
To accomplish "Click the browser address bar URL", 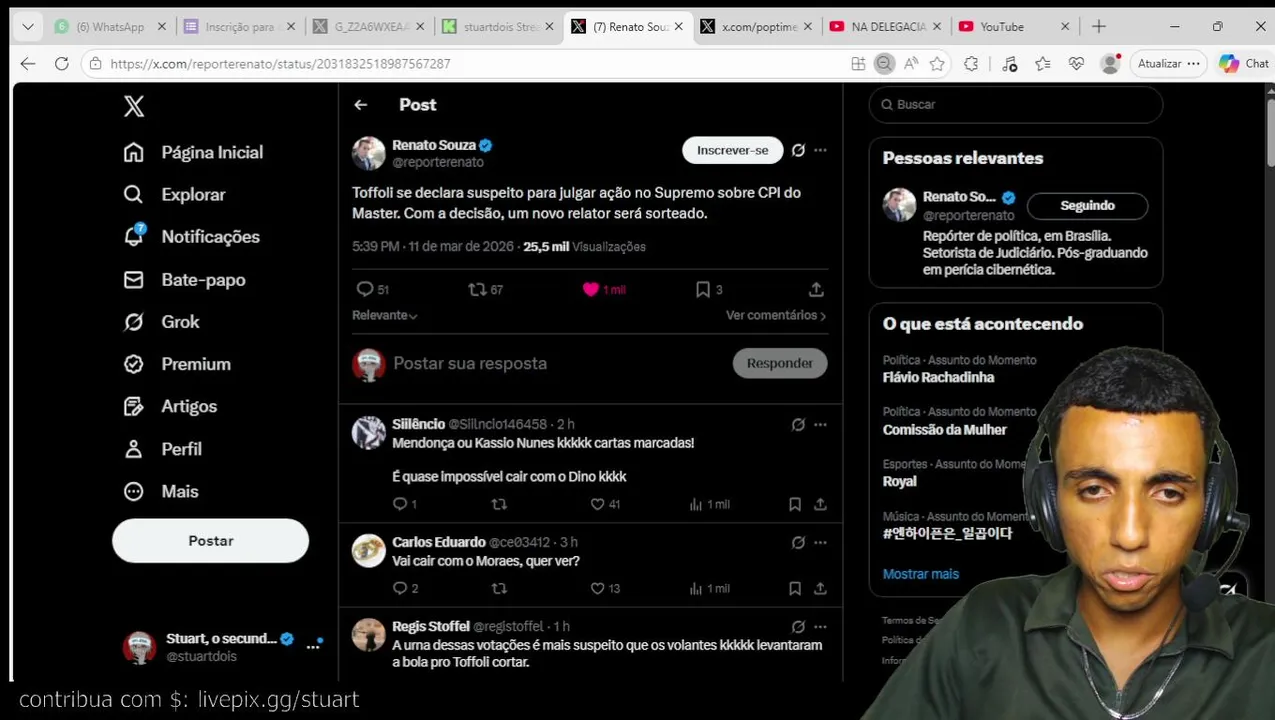I will pyautogui.click(x=280, y=63).
